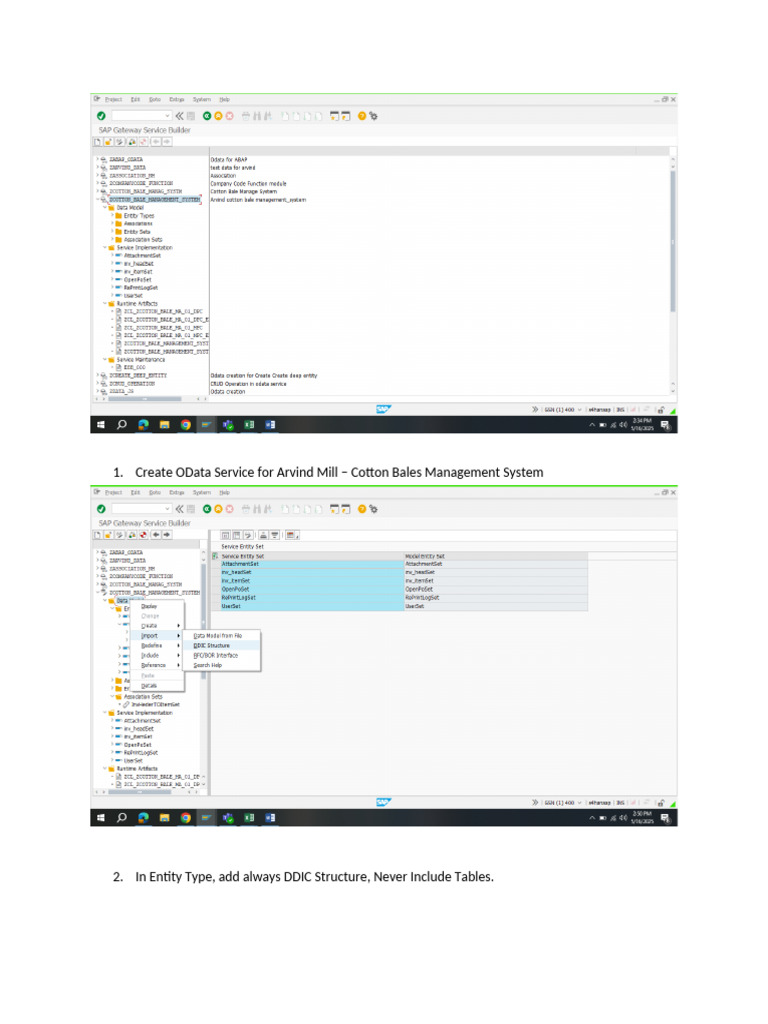Click Service Entity Set column header in lower grid
Screen dimensions: 768x1024
(x=312, y=556)
